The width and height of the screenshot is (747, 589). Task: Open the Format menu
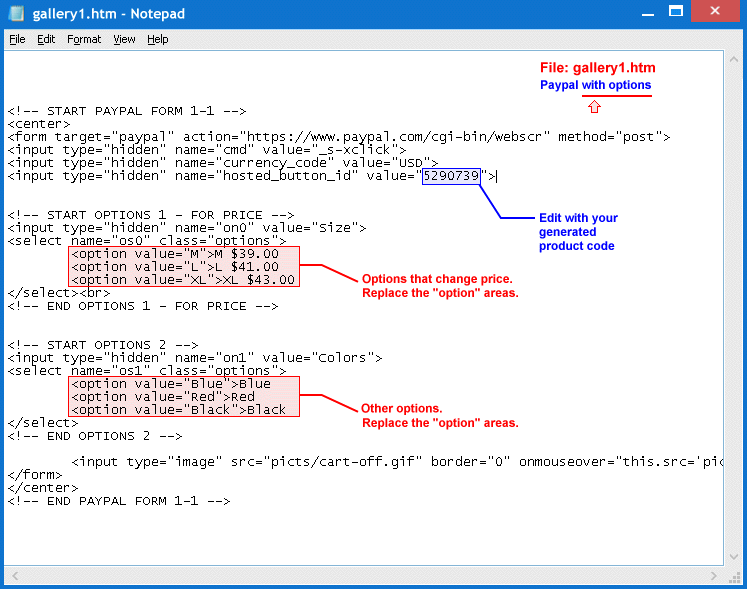84,40
